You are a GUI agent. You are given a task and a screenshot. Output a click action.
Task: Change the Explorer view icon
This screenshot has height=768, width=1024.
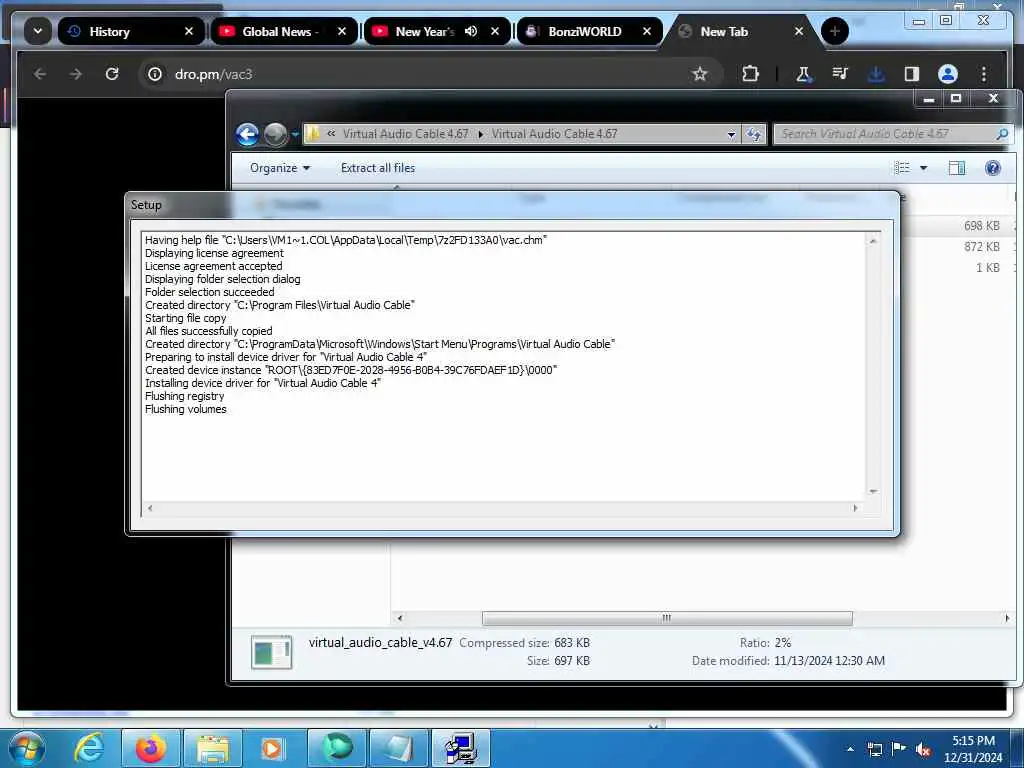(902, 168)
